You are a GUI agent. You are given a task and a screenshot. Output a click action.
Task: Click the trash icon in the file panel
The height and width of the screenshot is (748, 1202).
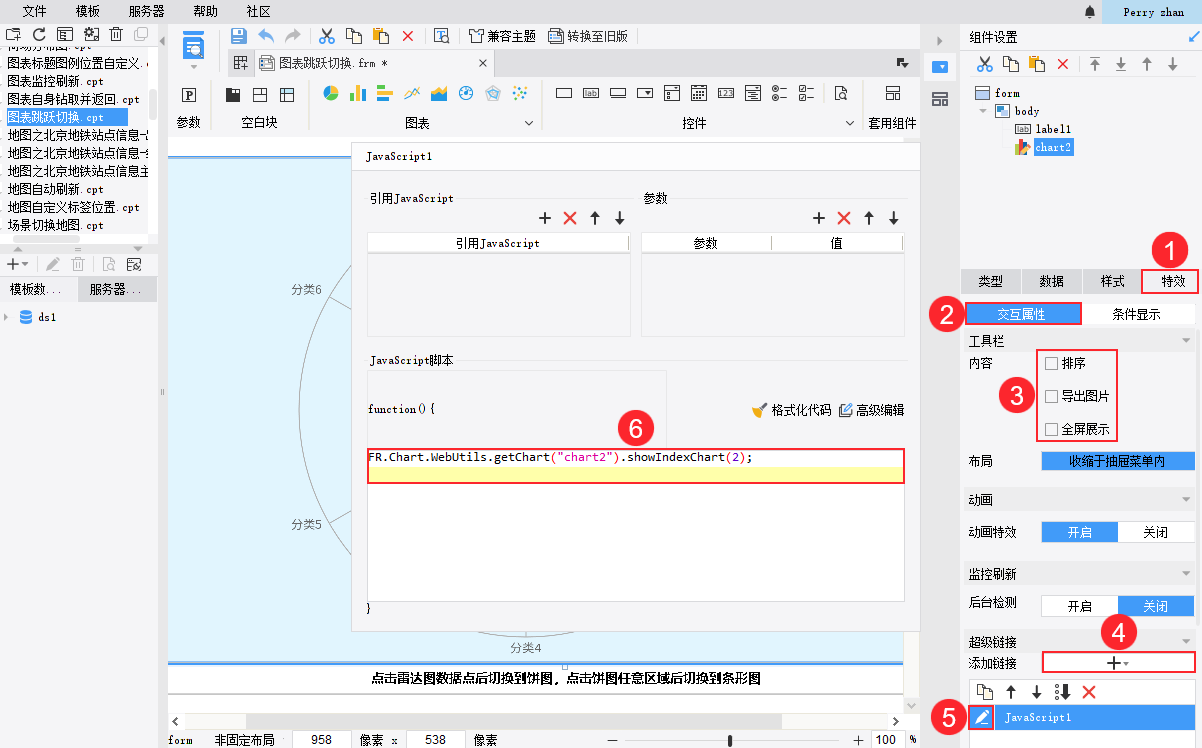coord(116,34)
